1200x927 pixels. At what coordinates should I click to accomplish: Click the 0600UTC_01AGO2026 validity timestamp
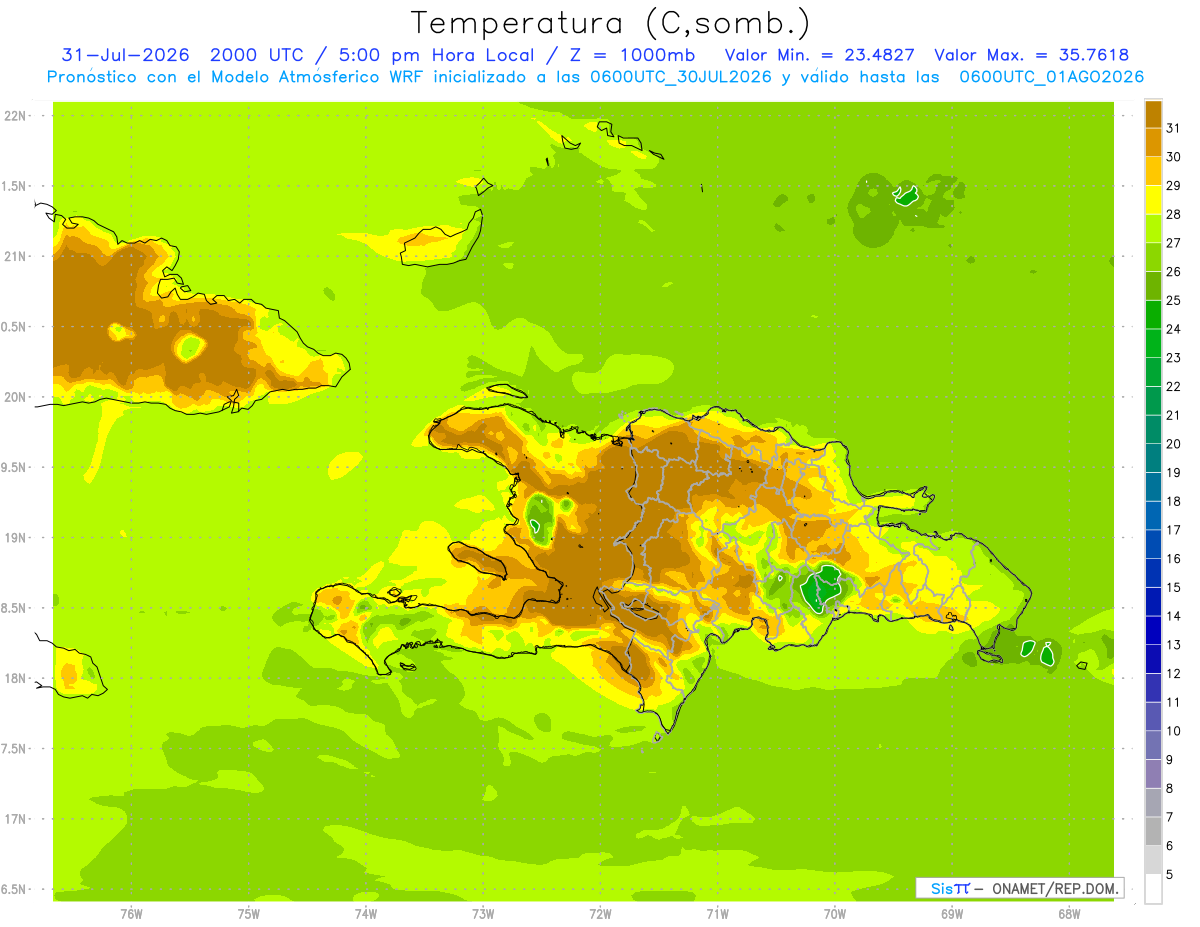coord(1052,77)
